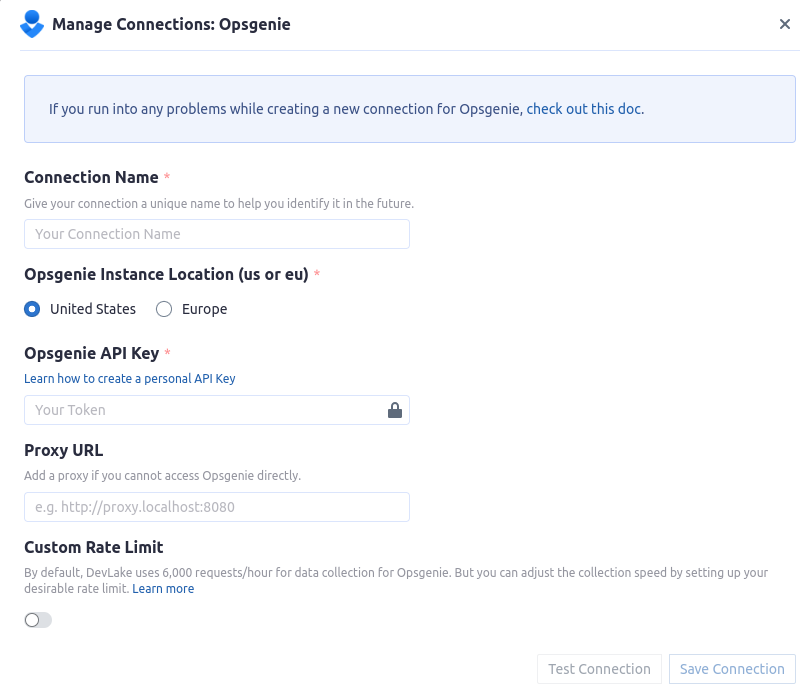Click the Opsgenie API Key token field

[200, 409]
